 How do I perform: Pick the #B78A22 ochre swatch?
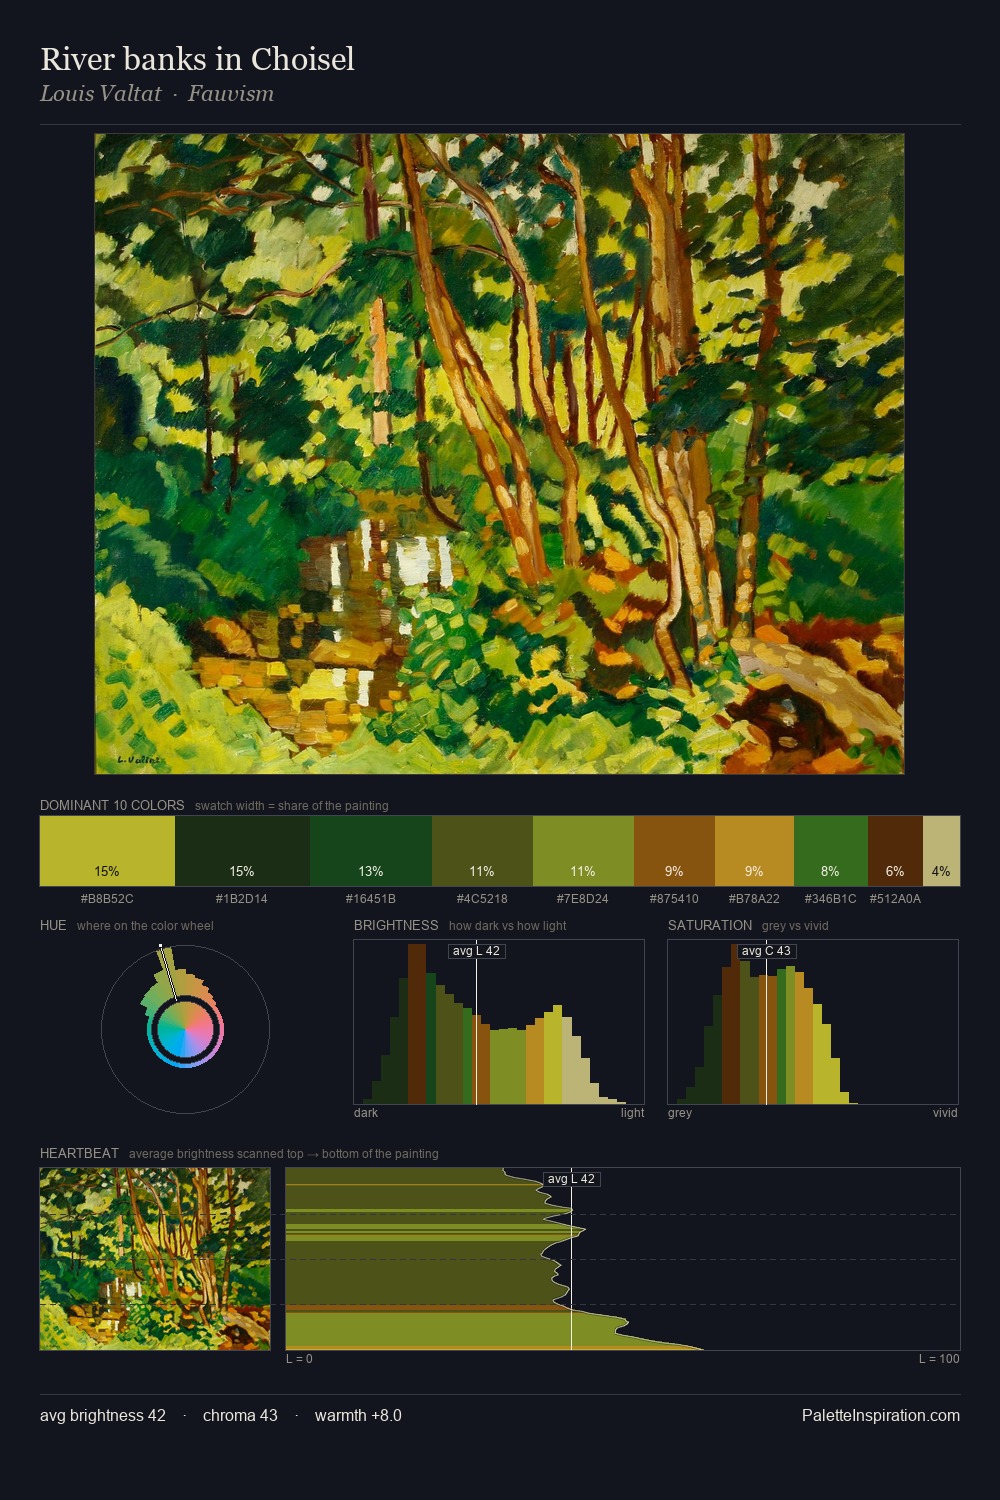[x=754, y=851]
